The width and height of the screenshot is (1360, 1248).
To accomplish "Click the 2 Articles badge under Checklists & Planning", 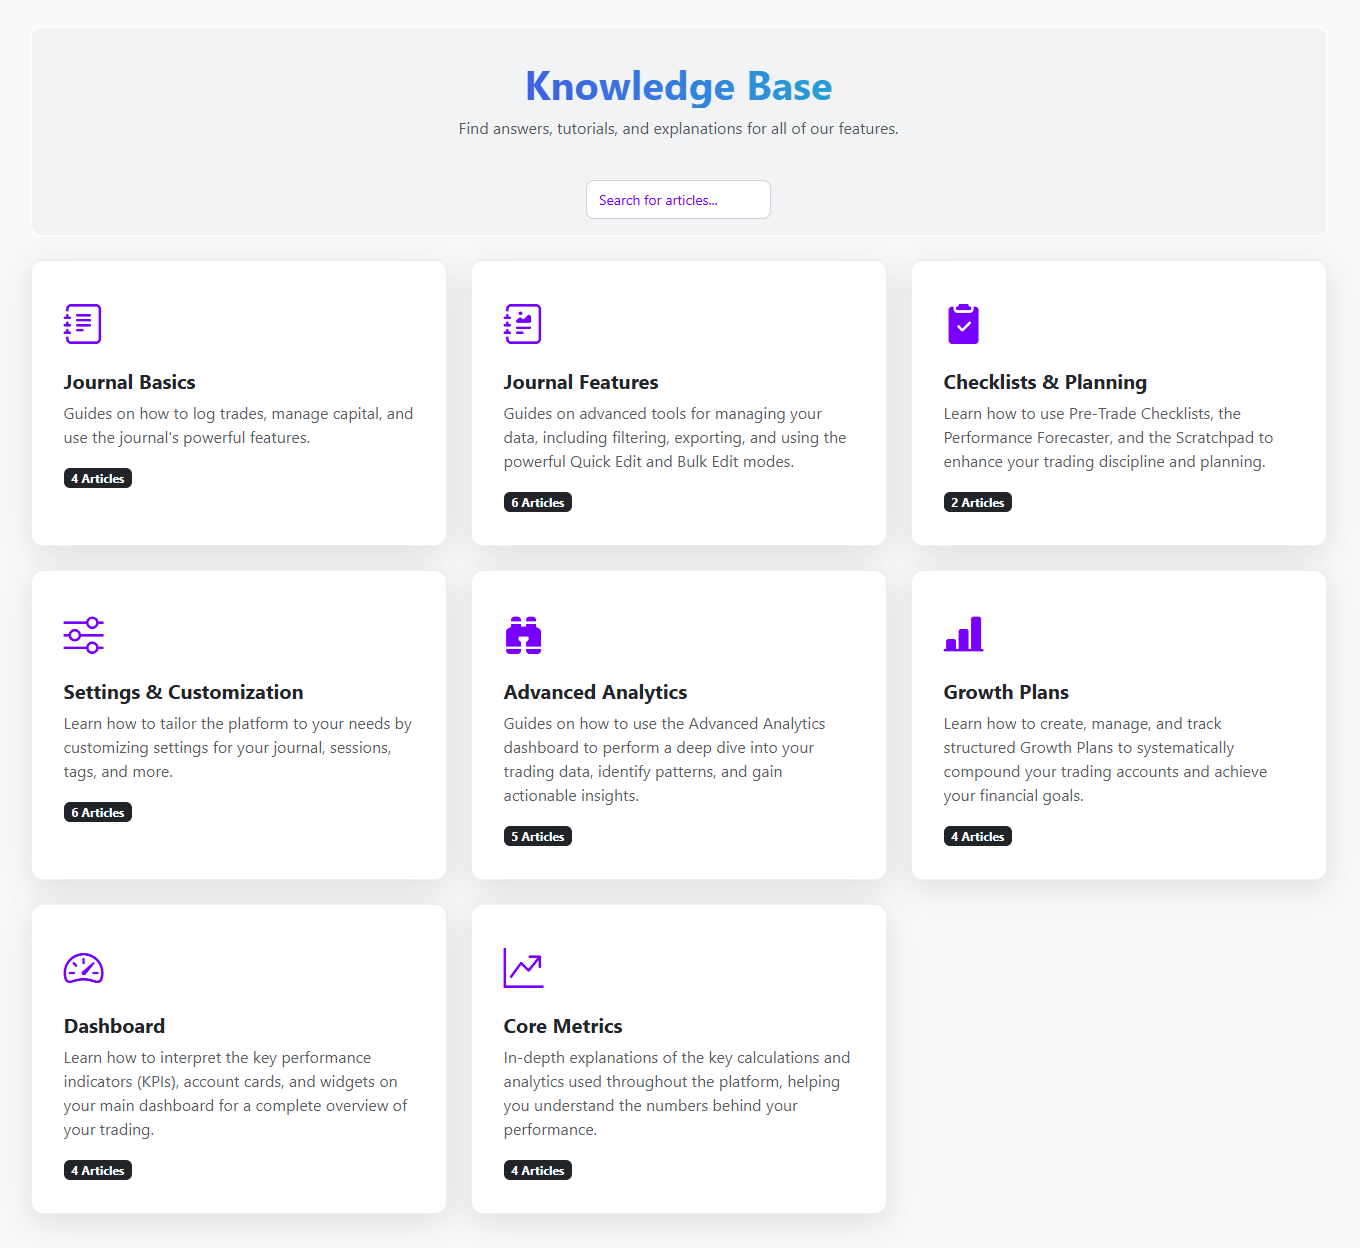I will click(977, 501).
